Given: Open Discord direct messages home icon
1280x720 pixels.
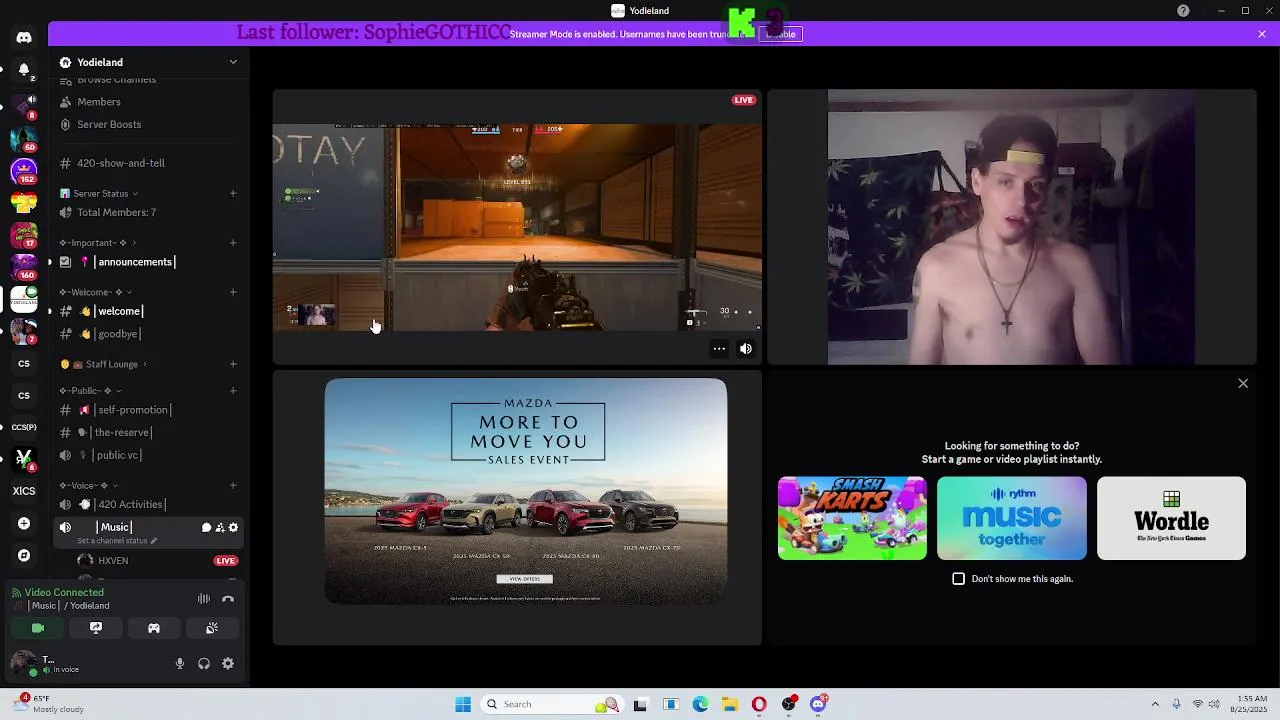Looking at the screenshot, I should point(24,37).
